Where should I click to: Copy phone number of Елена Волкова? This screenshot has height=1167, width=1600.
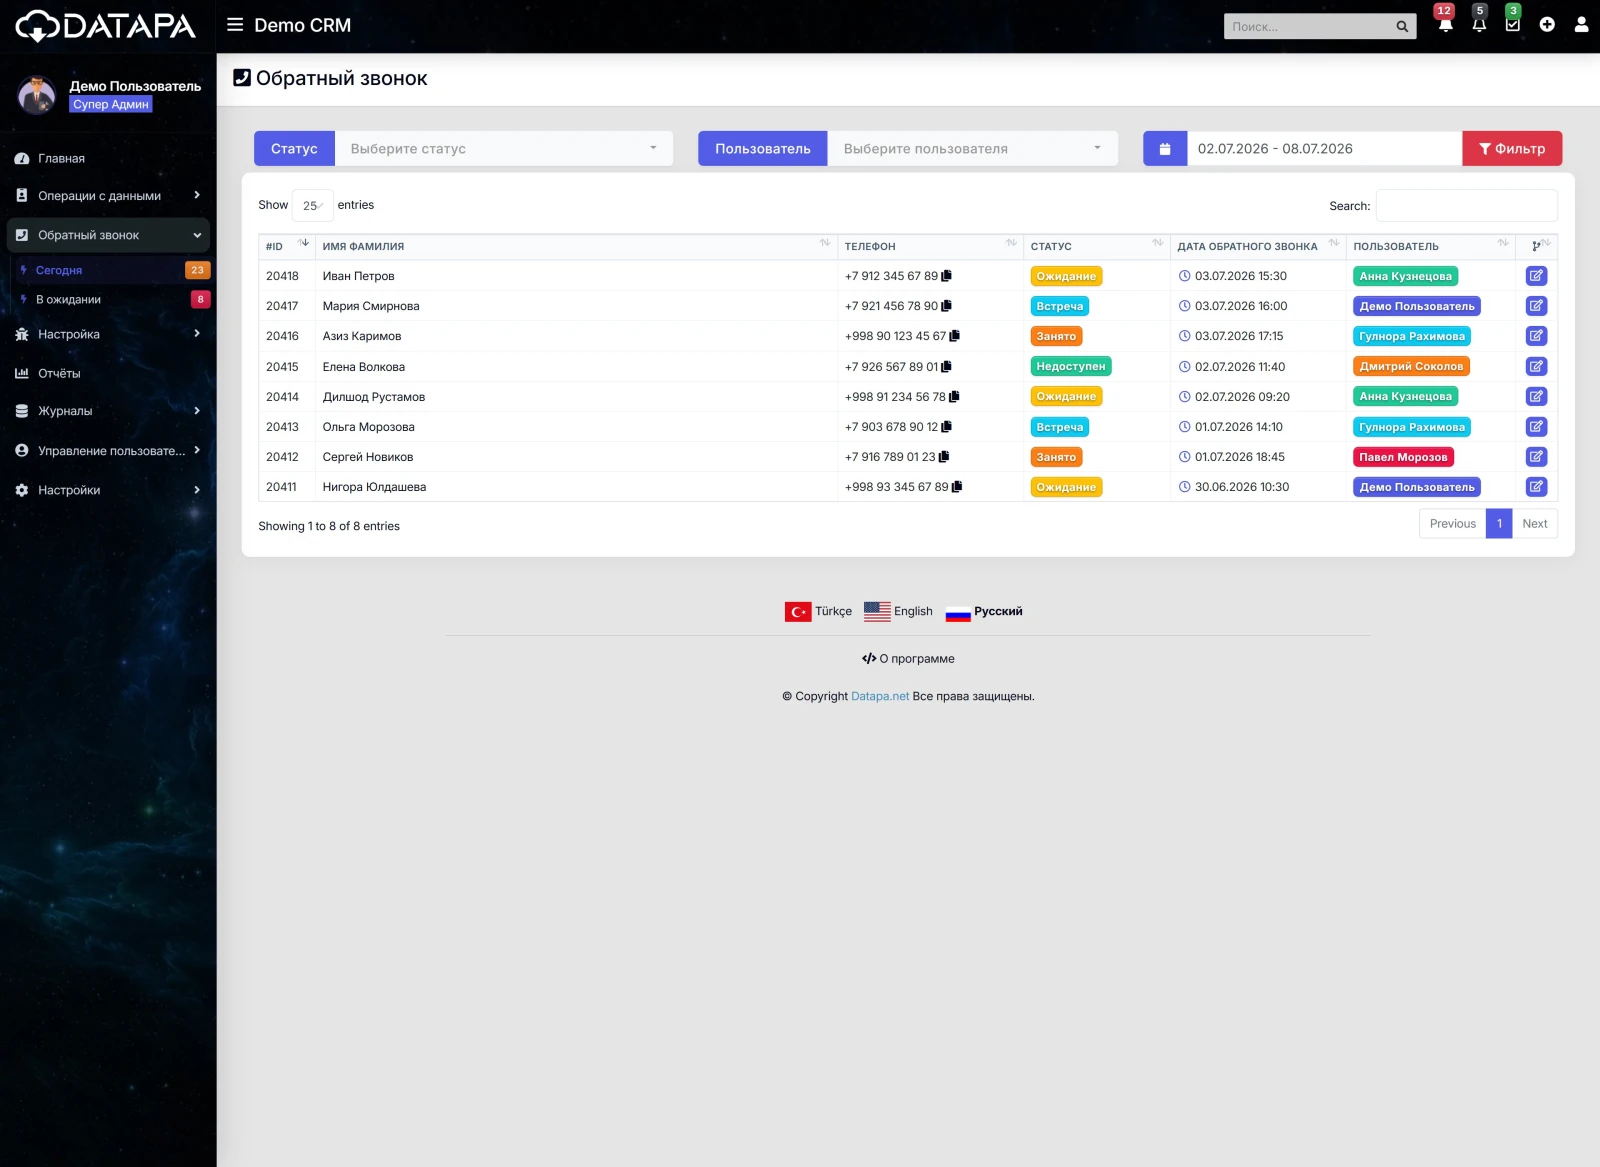[x=946, y=367]
